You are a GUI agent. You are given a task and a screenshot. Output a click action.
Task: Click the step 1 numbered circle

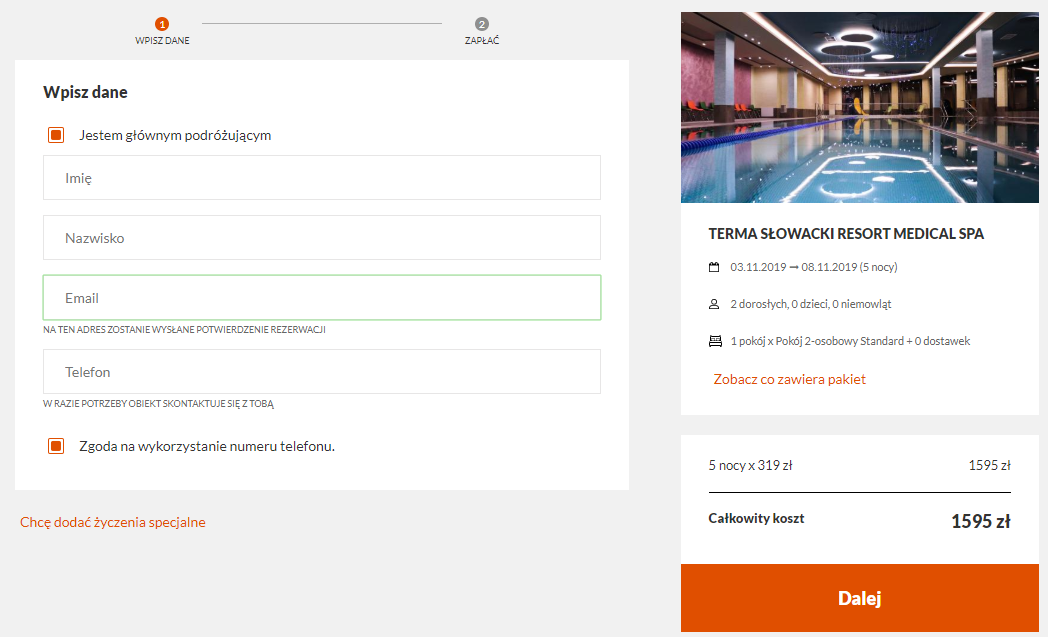click(162, 24)
